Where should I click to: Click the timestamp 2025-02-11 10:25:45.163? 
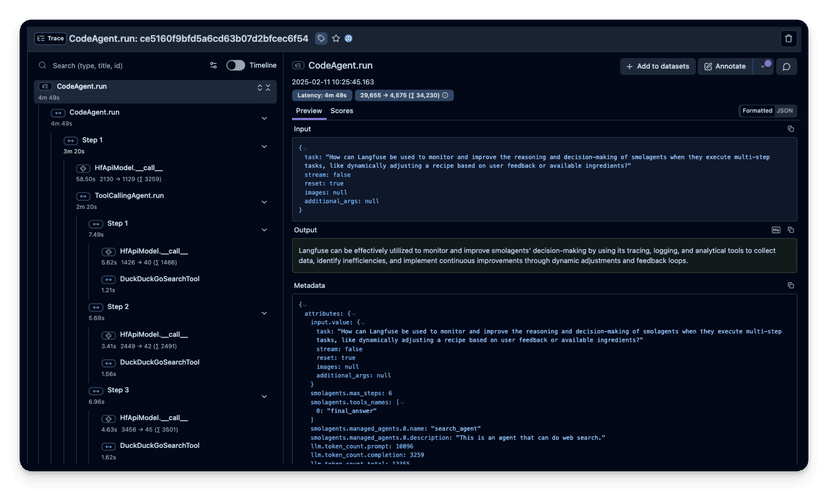(333, 82)
